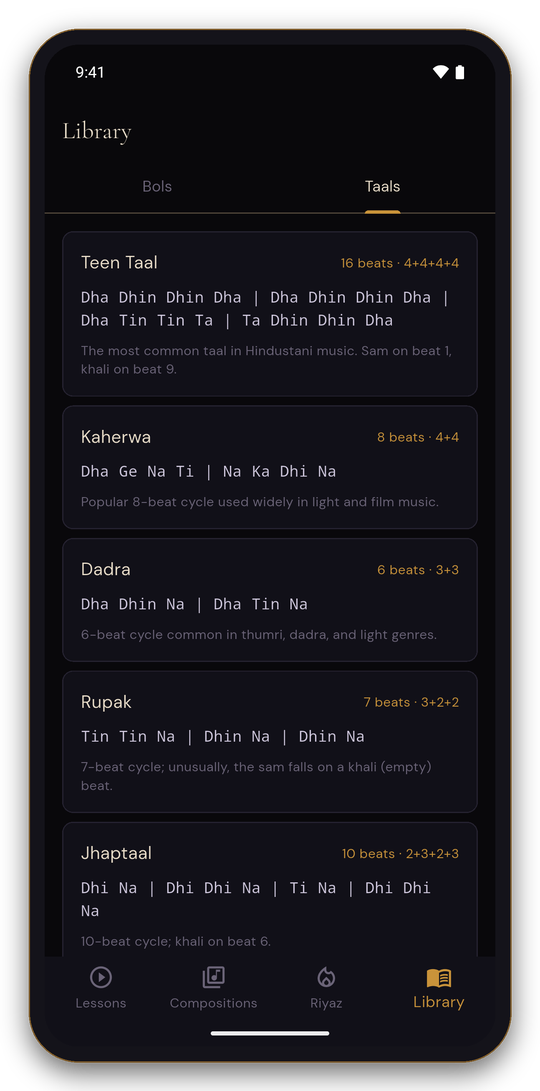Click the 16 beats · 4+4+4+4 label
This screenshot has height=1091, width=540.
coord(399,263)
